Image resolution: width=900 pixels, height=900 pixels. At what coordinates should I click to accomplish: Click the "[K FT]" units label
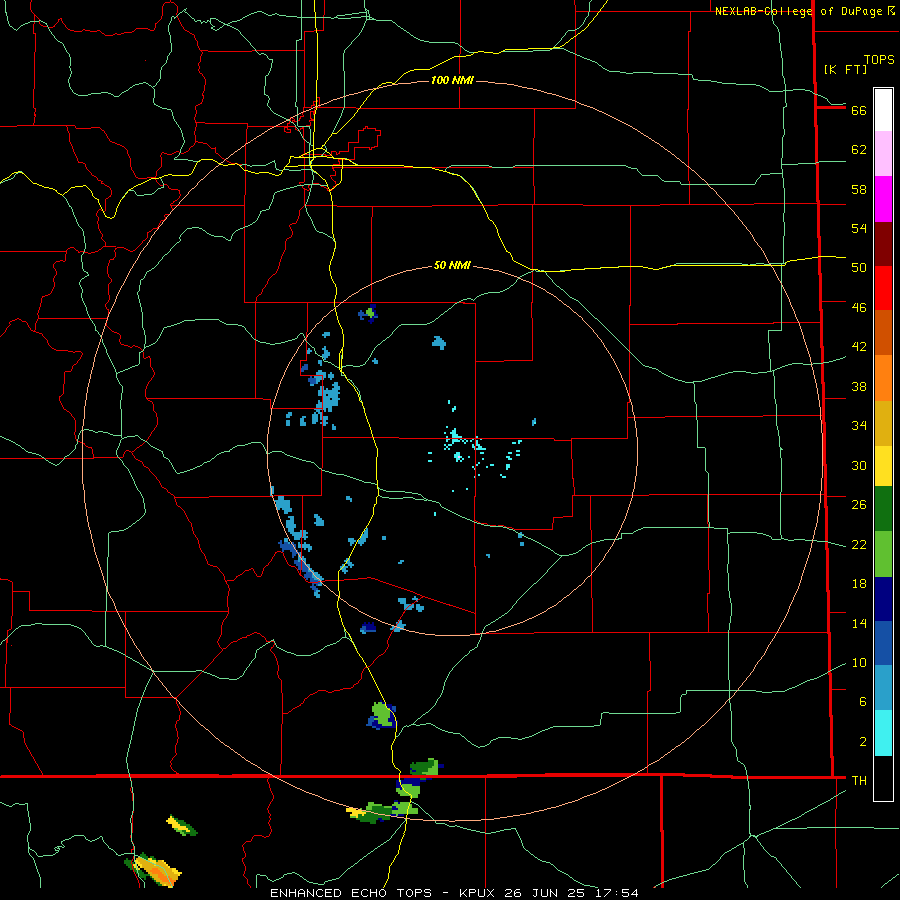[845, 69]
